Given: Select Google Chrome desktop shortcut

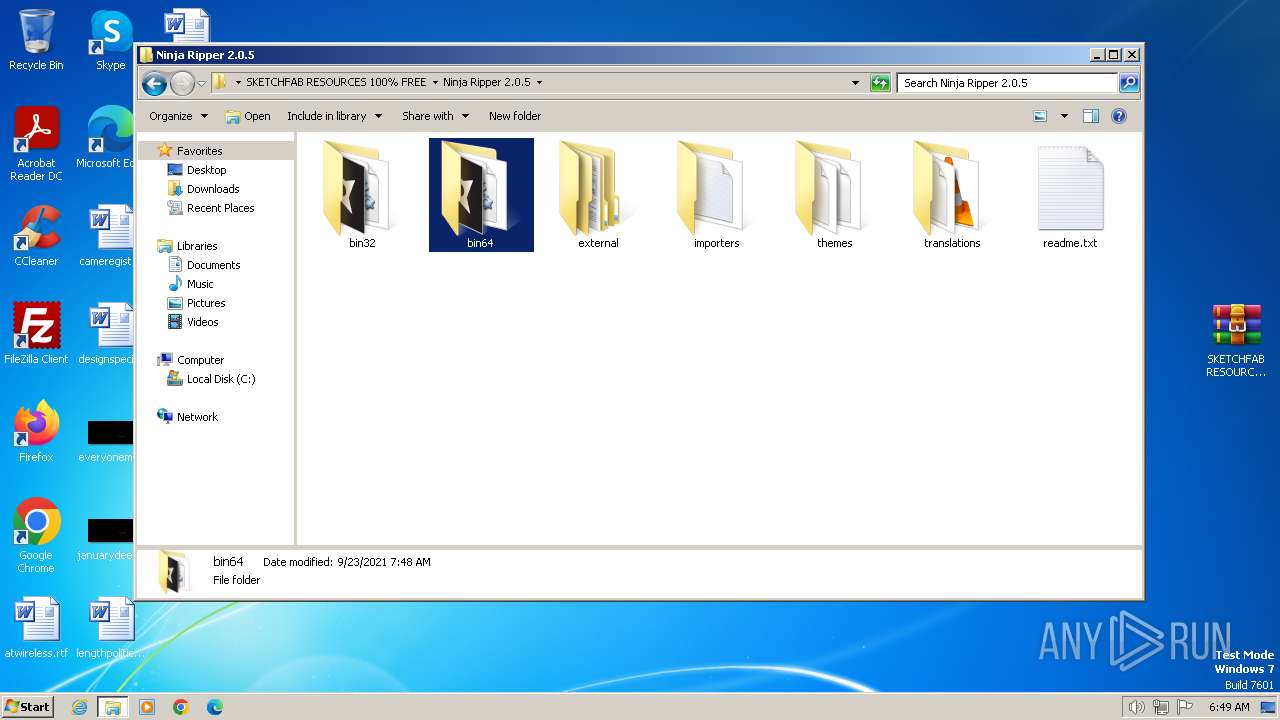Looking at the screenshot, I should click(36, 535).
